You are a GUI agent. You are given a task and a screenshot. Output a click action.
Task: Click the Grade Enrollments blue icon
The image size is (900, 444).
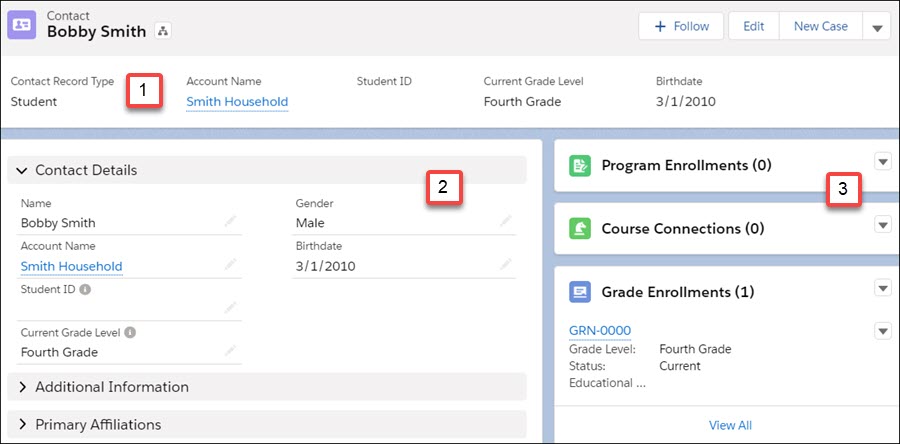point(580,292)
